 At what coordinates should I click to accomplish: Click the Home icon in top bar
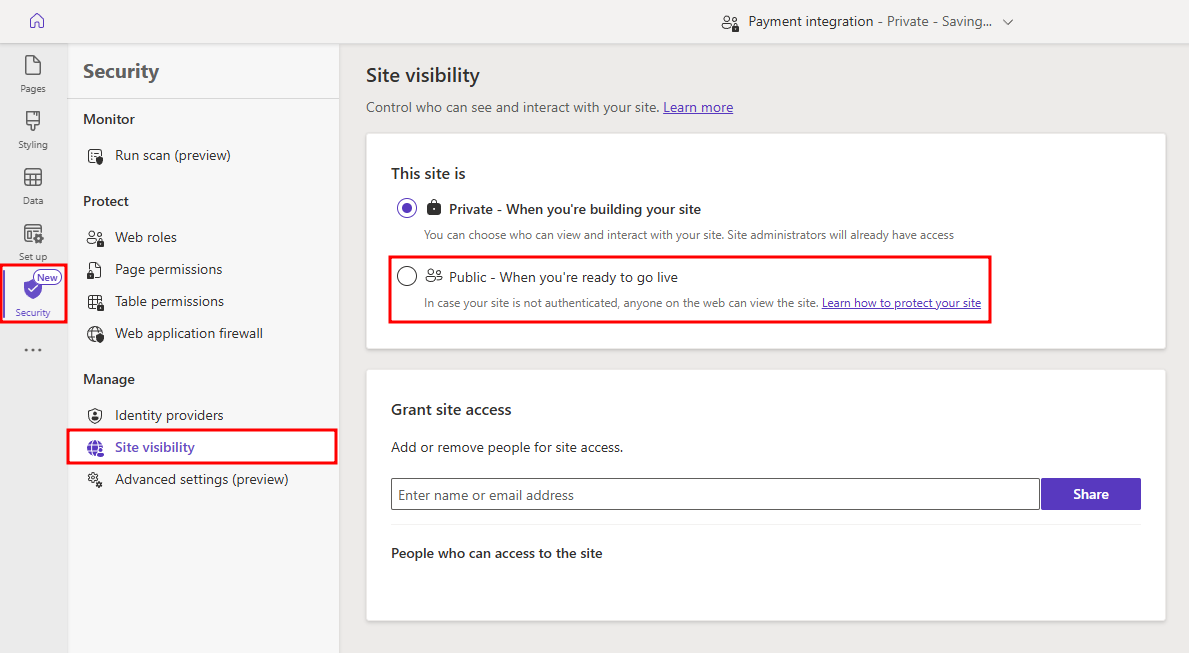[x=37, y=21]
